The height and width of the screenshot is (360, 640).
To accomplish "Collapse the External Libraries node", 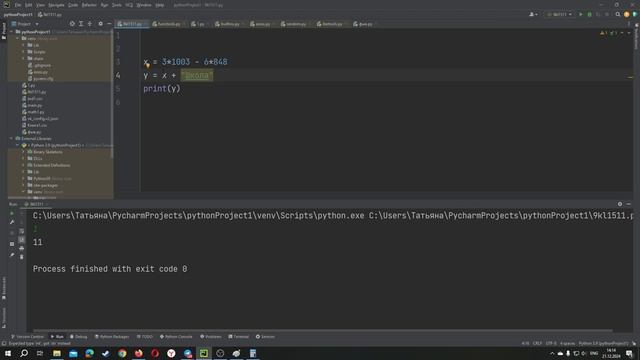I will (11, 138).
